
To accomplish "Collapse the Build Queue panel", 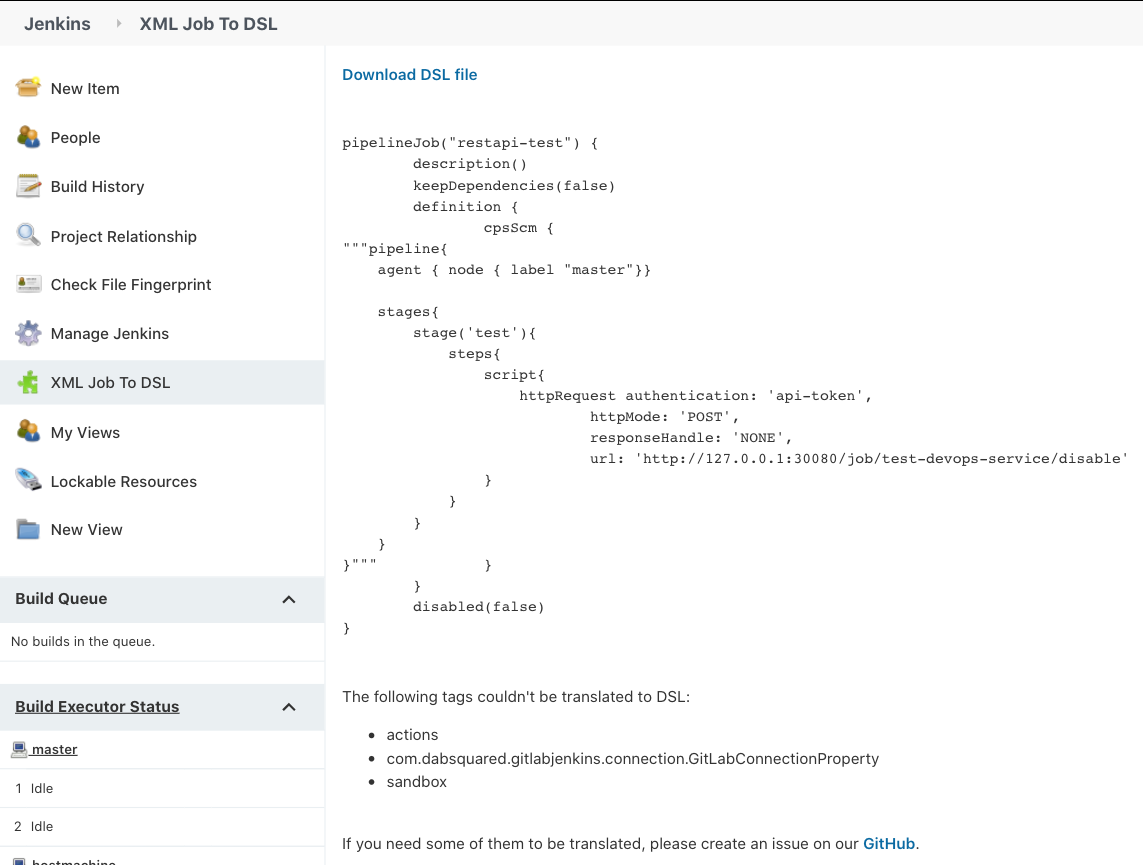I will point(289,599).
